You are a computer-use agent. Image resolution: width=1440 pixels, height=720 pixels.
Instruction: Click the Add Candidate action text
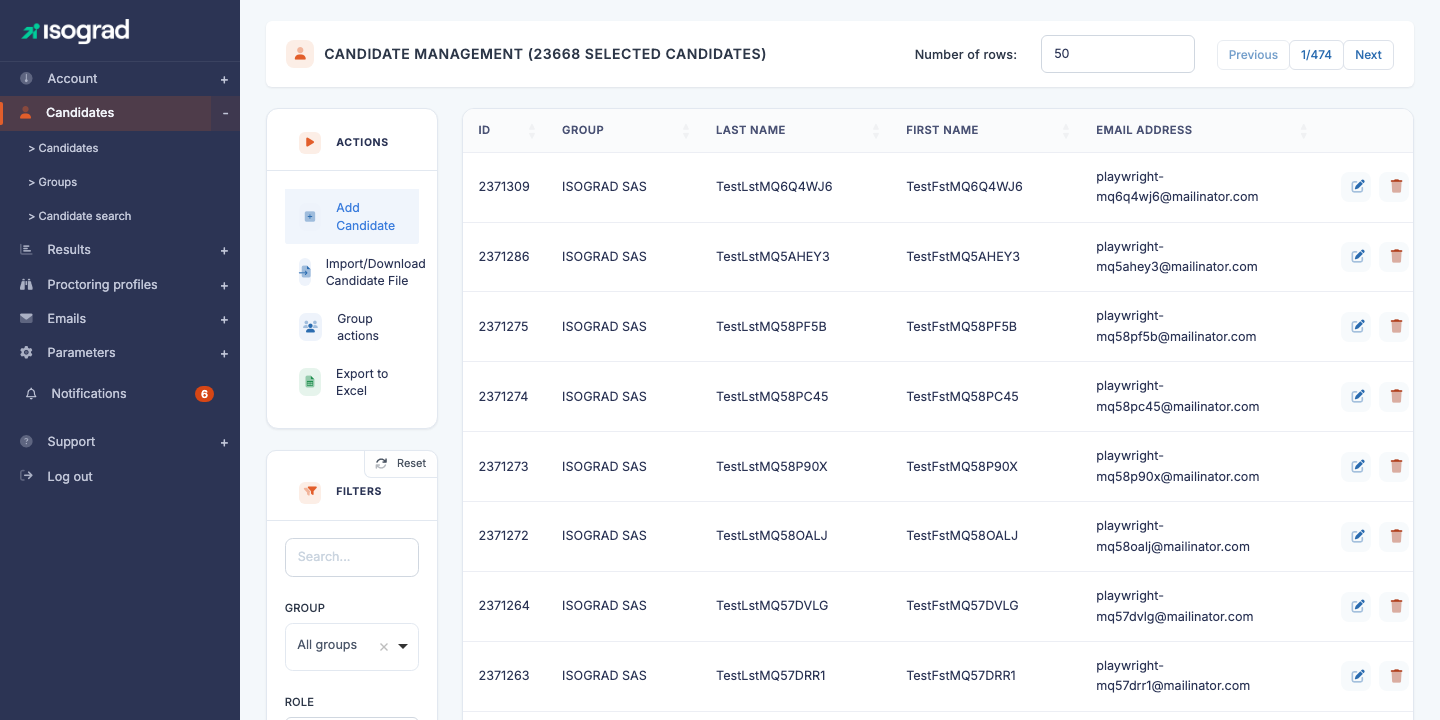(x=365, y=217)
